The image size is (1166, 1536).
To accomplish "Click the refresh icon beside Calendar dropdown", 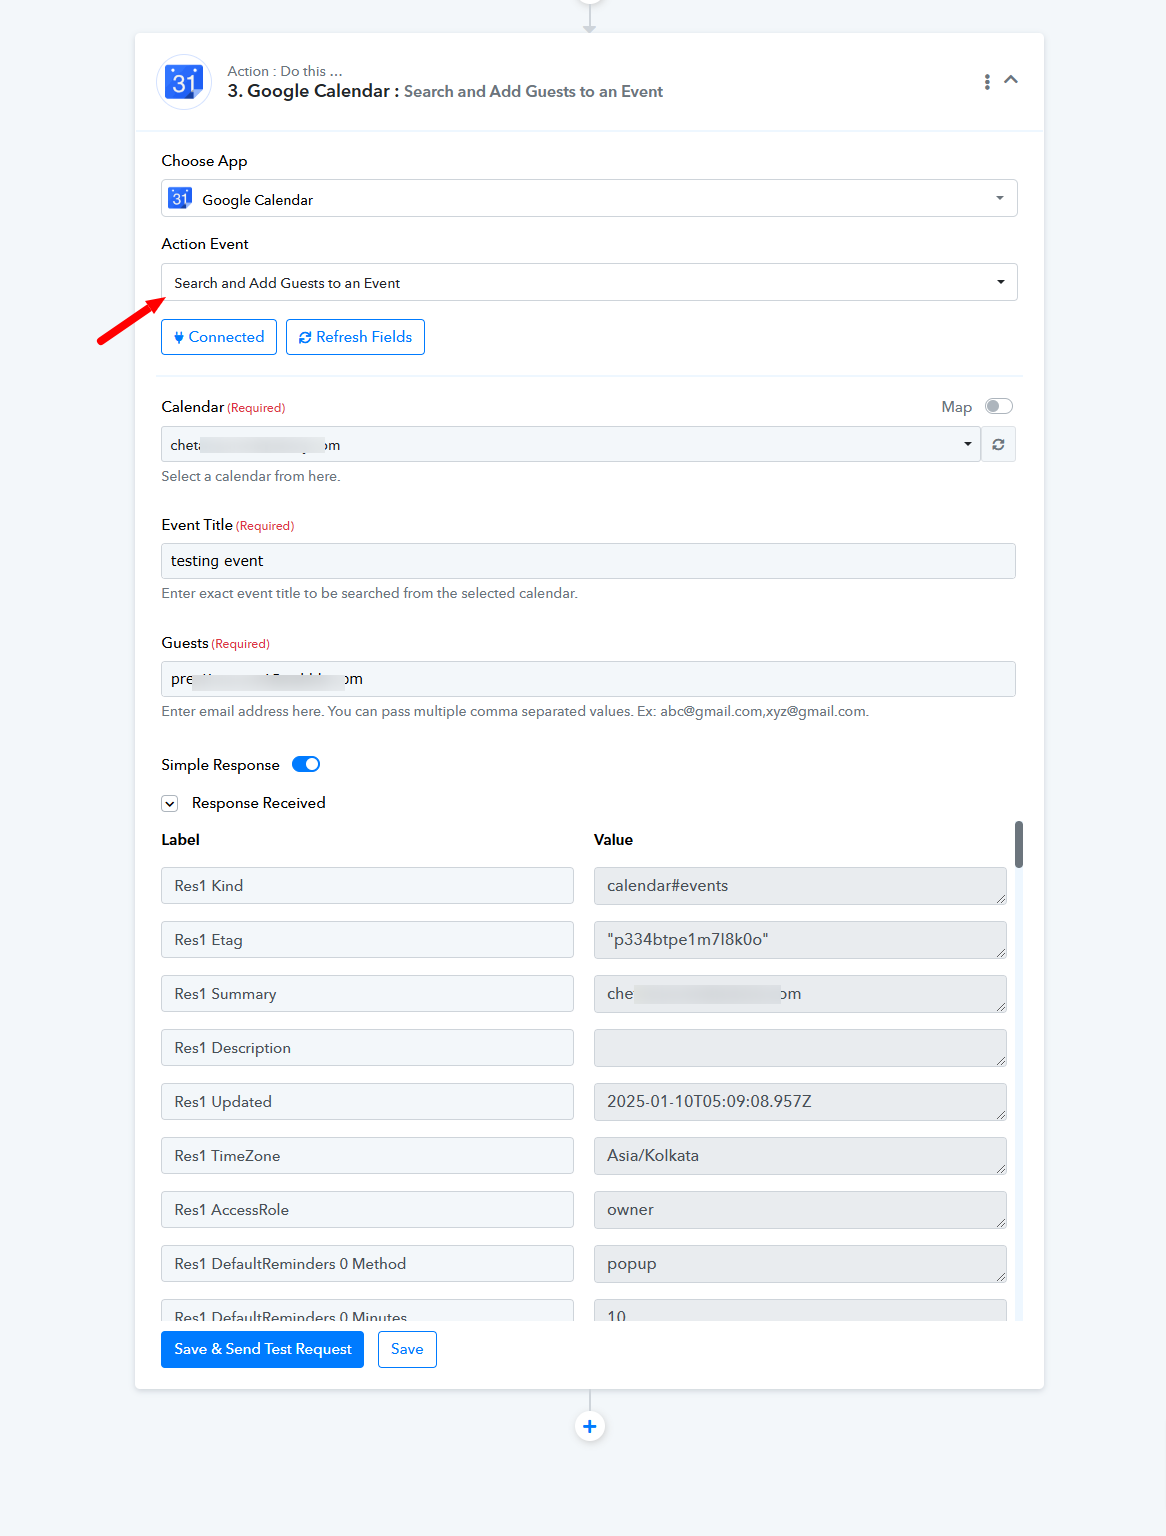I will pyautogui.click(x=998, y=444).
